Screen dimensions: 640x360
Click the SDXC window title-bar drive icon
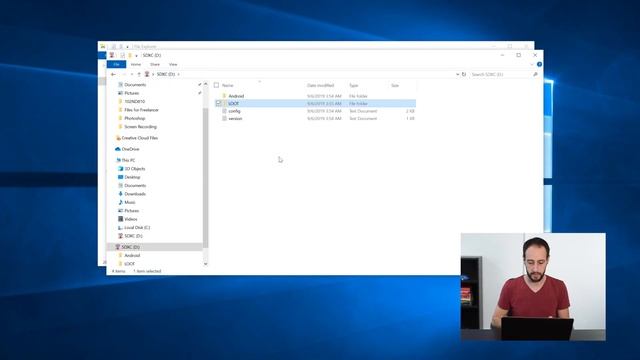112,56
